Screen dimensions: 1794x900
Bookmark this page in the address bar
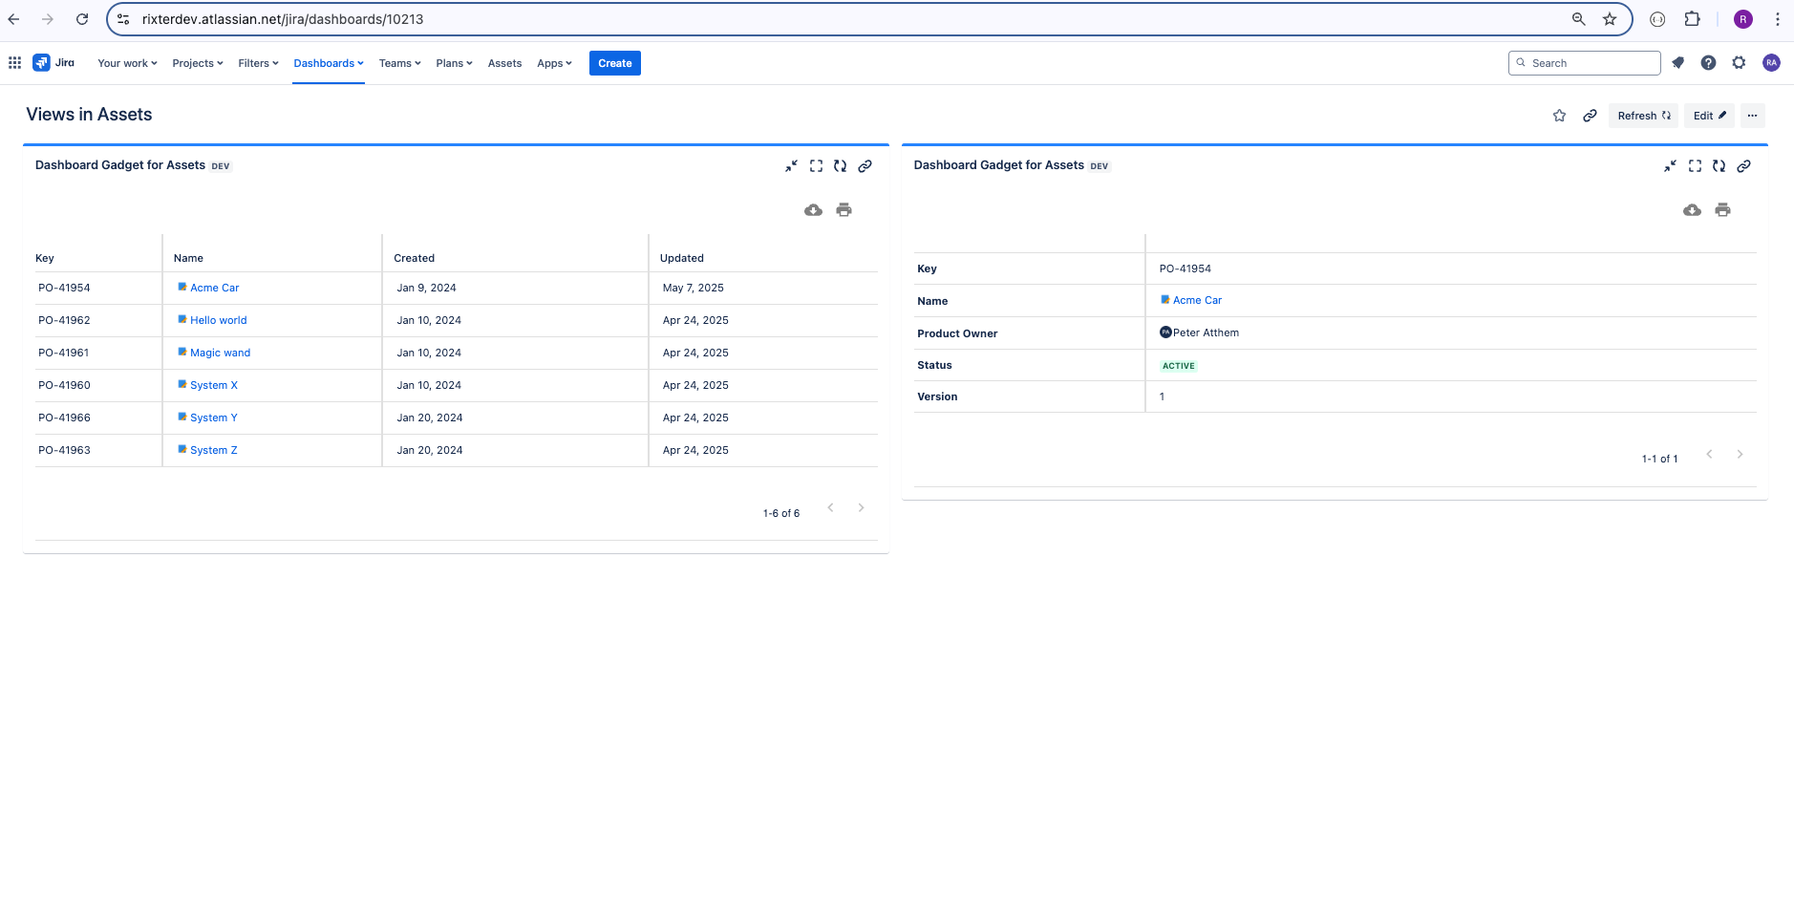coord(1609,19)
